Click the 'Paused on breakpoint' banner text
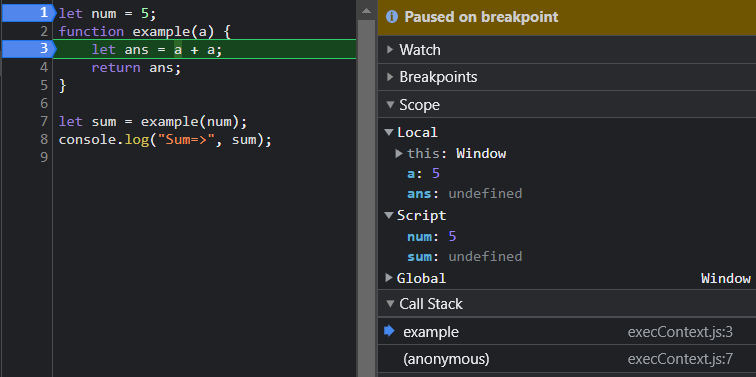The image size is (756, 377). click(x=481, y=17)
